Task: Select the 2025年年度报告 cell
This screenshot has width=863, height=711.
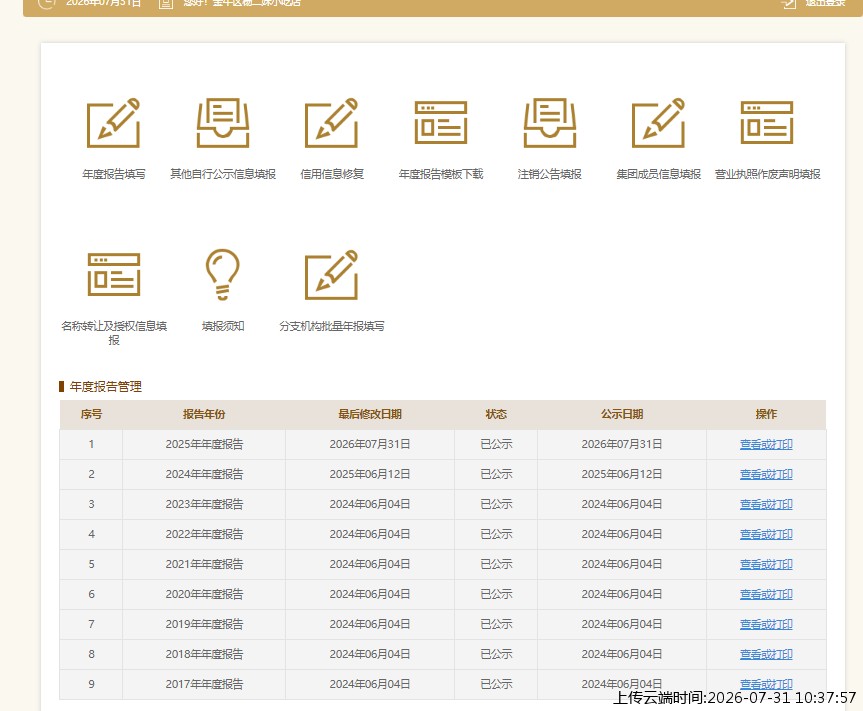Action: tap(204, 444)
